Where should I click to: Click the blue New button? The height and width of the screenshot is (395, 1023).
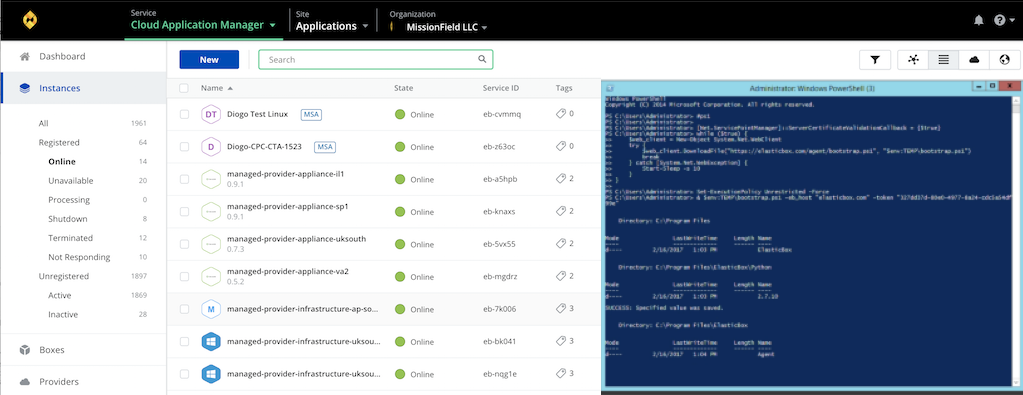click(209, 59)
